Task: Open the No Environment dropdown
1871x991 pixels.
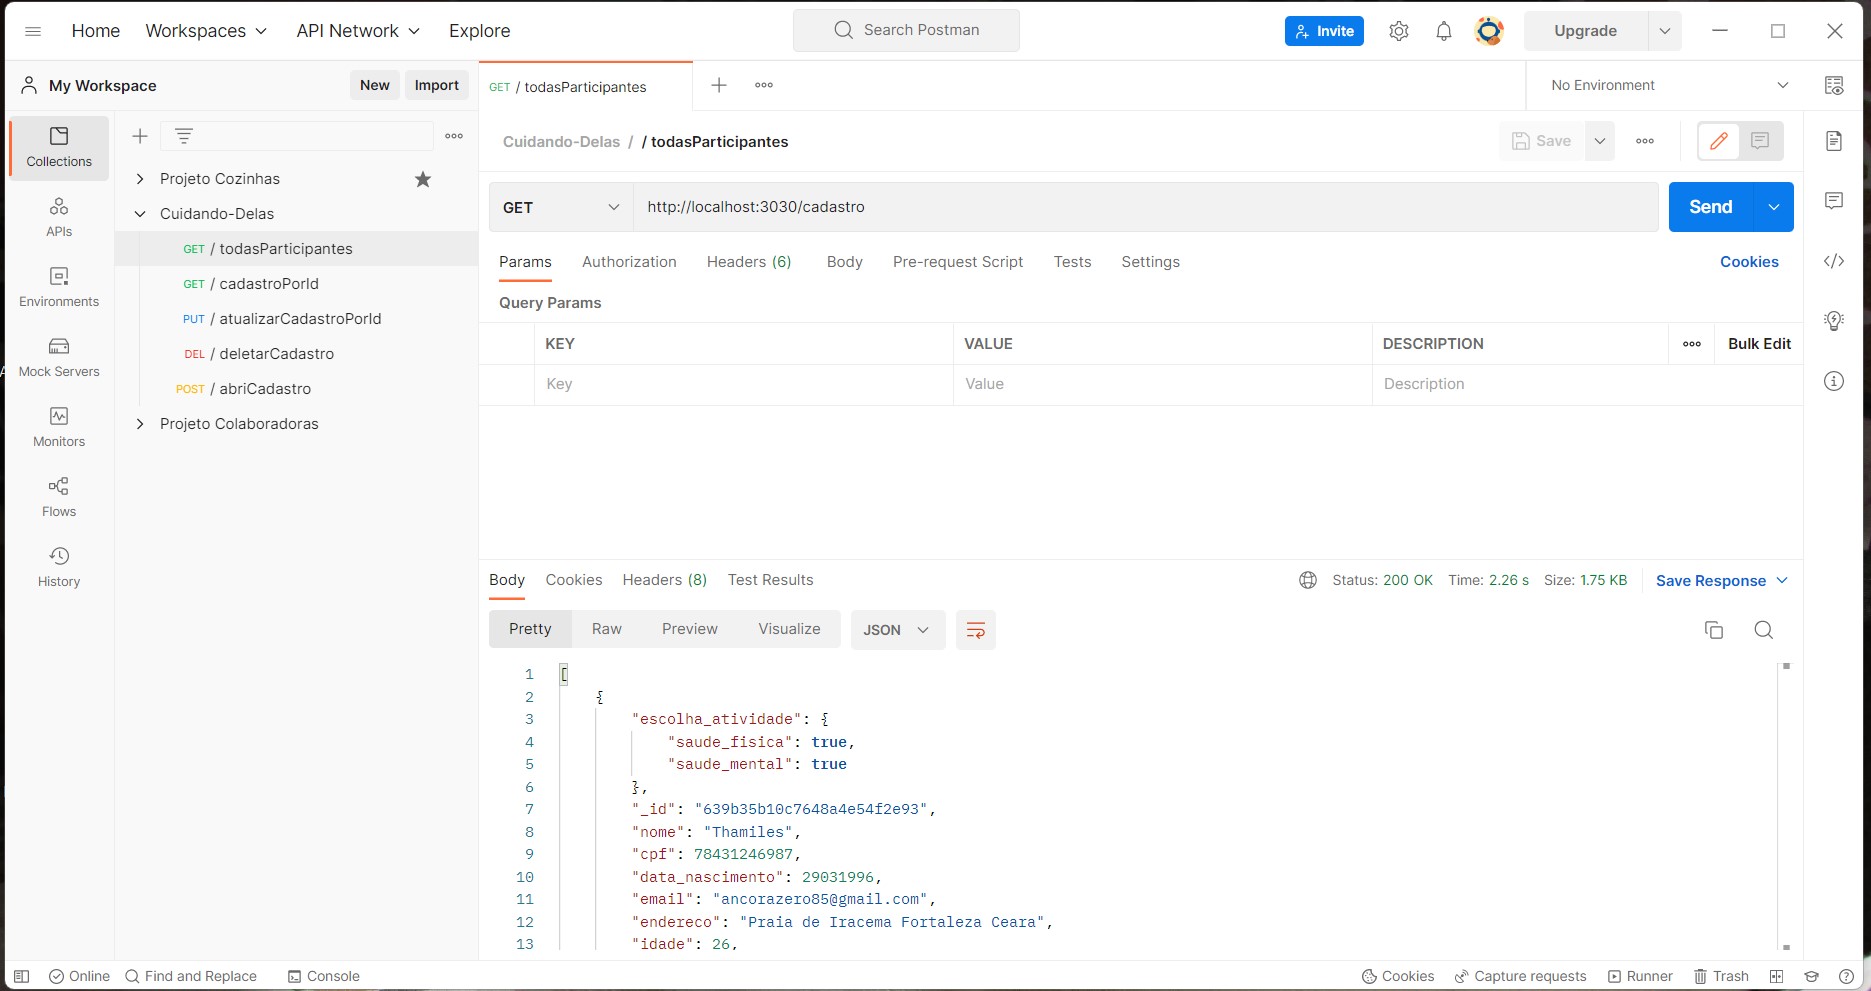Action: tap(1665, 85)
